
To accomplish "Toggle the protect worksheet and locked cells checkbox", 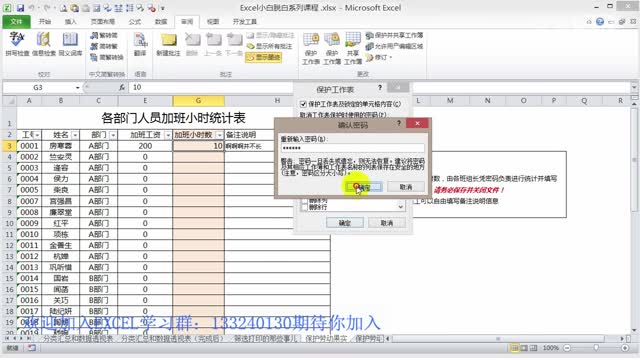I will [303, 104].
